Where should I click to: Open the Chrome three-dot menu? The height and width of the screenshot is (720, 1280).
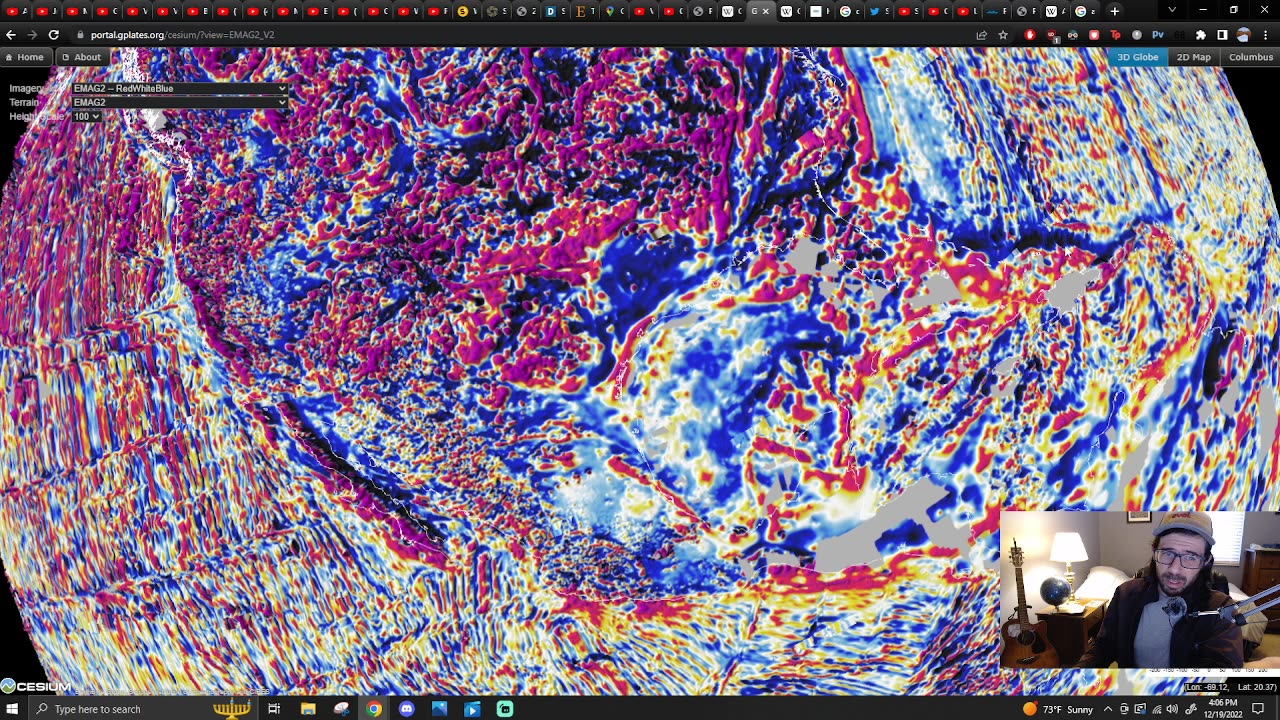[1264, 35]
